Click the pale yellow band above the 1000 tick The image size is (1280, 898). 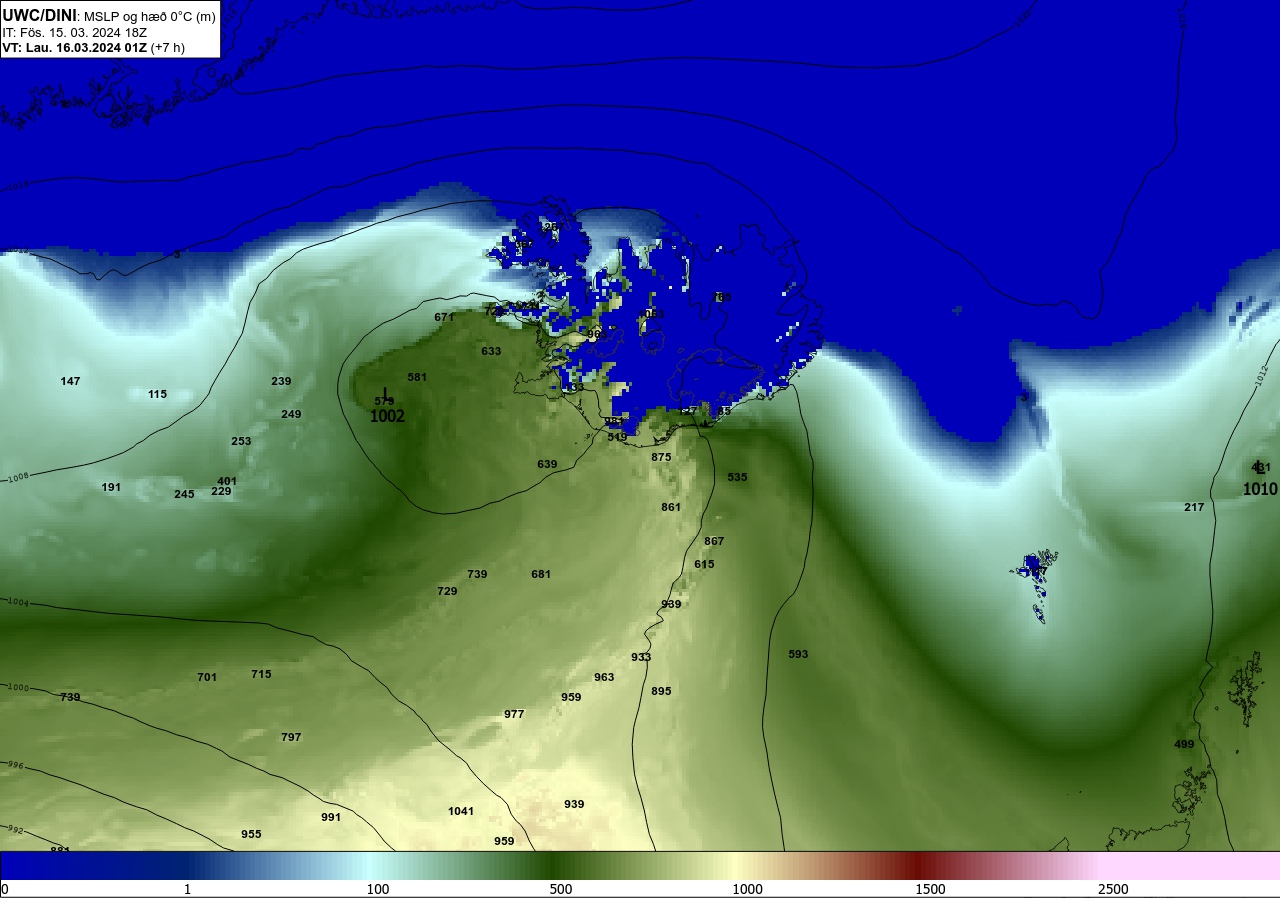coord(735,865)
